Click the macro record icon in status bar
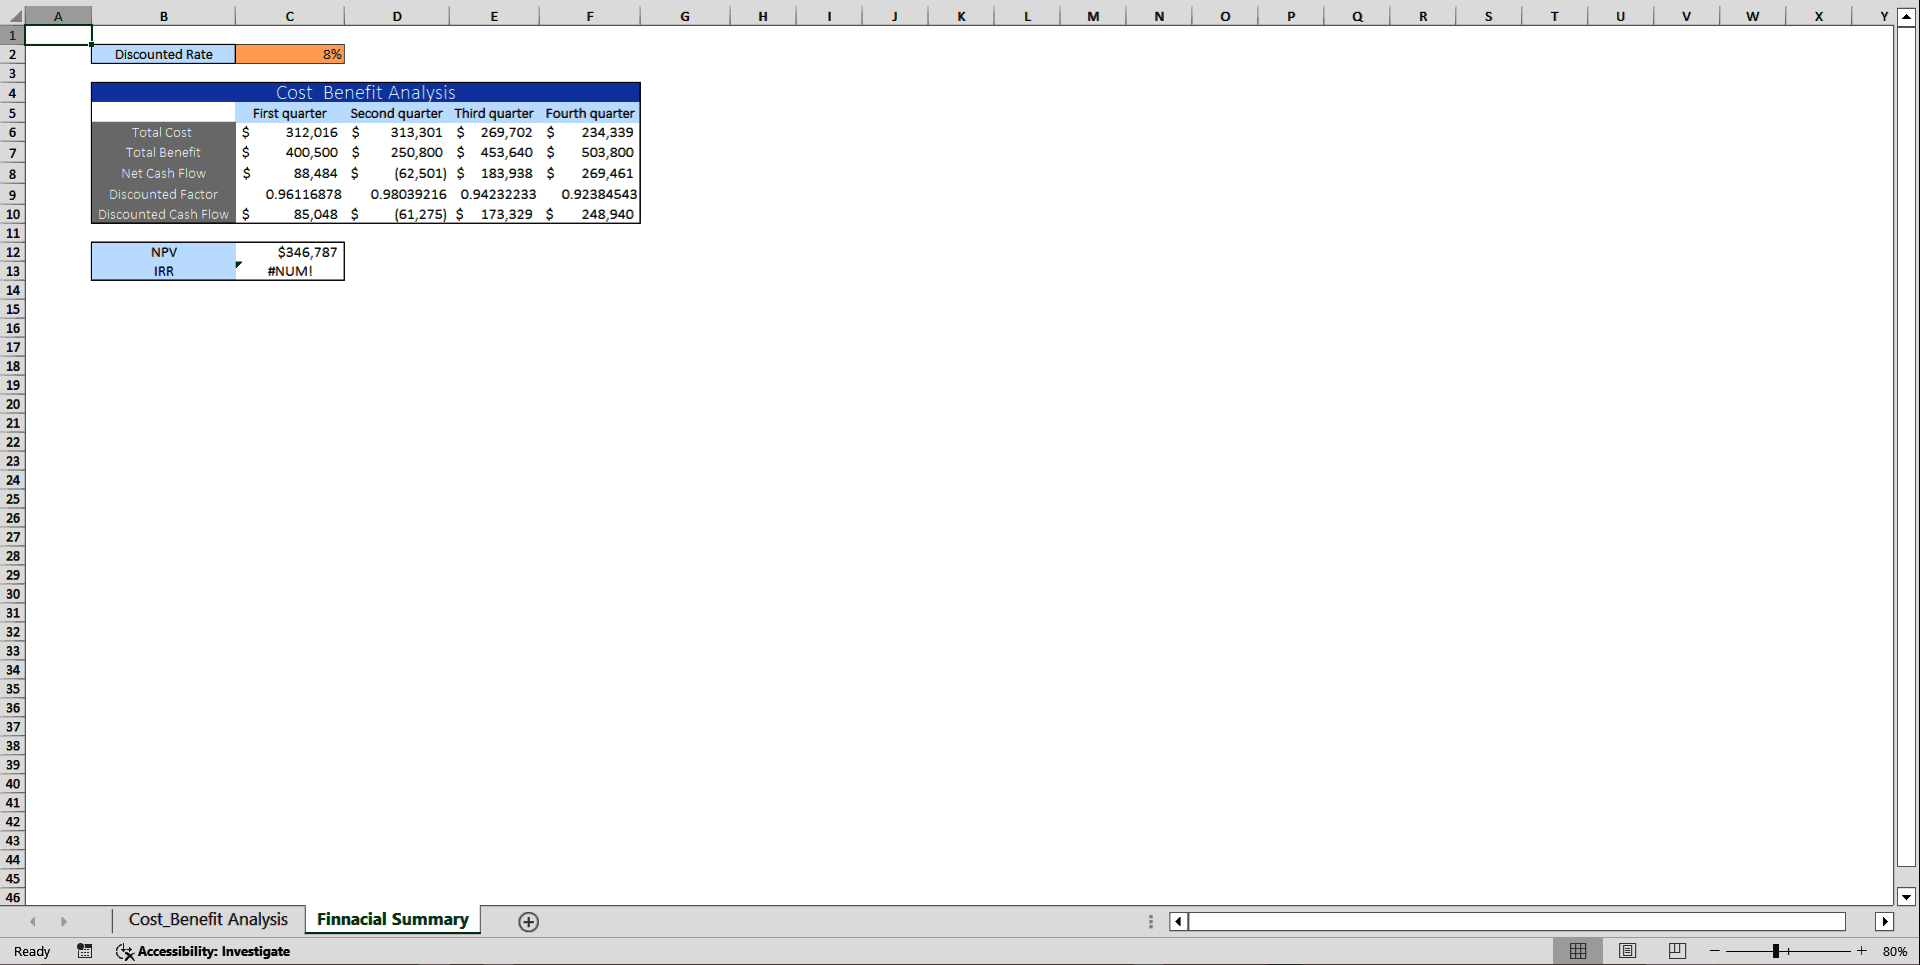 pos(85,951)
